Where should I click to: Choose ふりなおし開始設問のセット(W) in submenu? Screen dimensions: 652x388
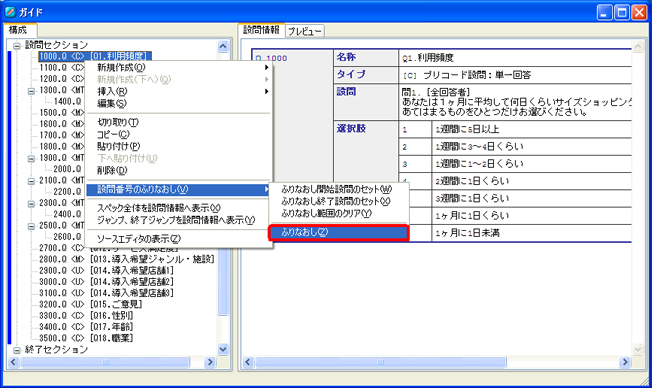click(x=339, y=190)
